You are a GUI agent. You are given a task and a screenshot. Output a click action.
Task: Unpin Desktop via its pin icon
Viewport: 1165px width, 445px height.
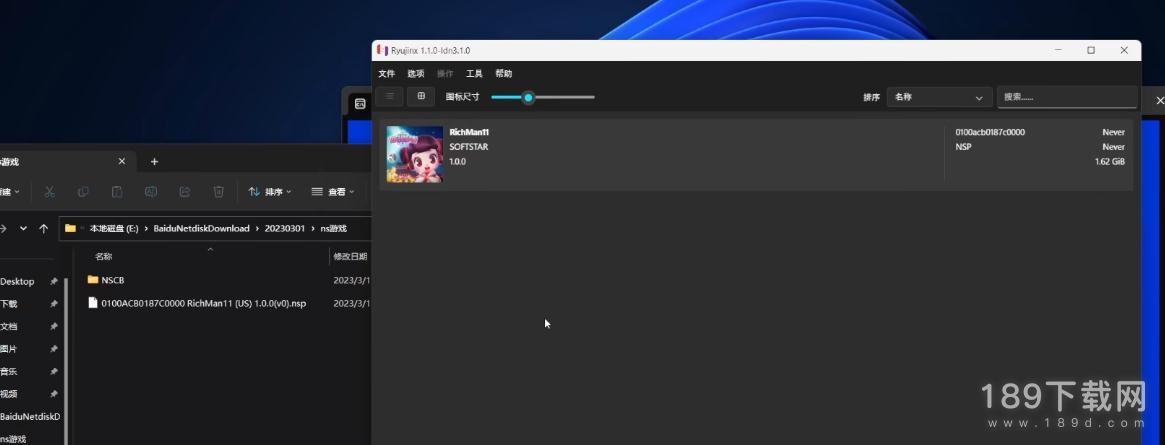click(x=53, y=282)
